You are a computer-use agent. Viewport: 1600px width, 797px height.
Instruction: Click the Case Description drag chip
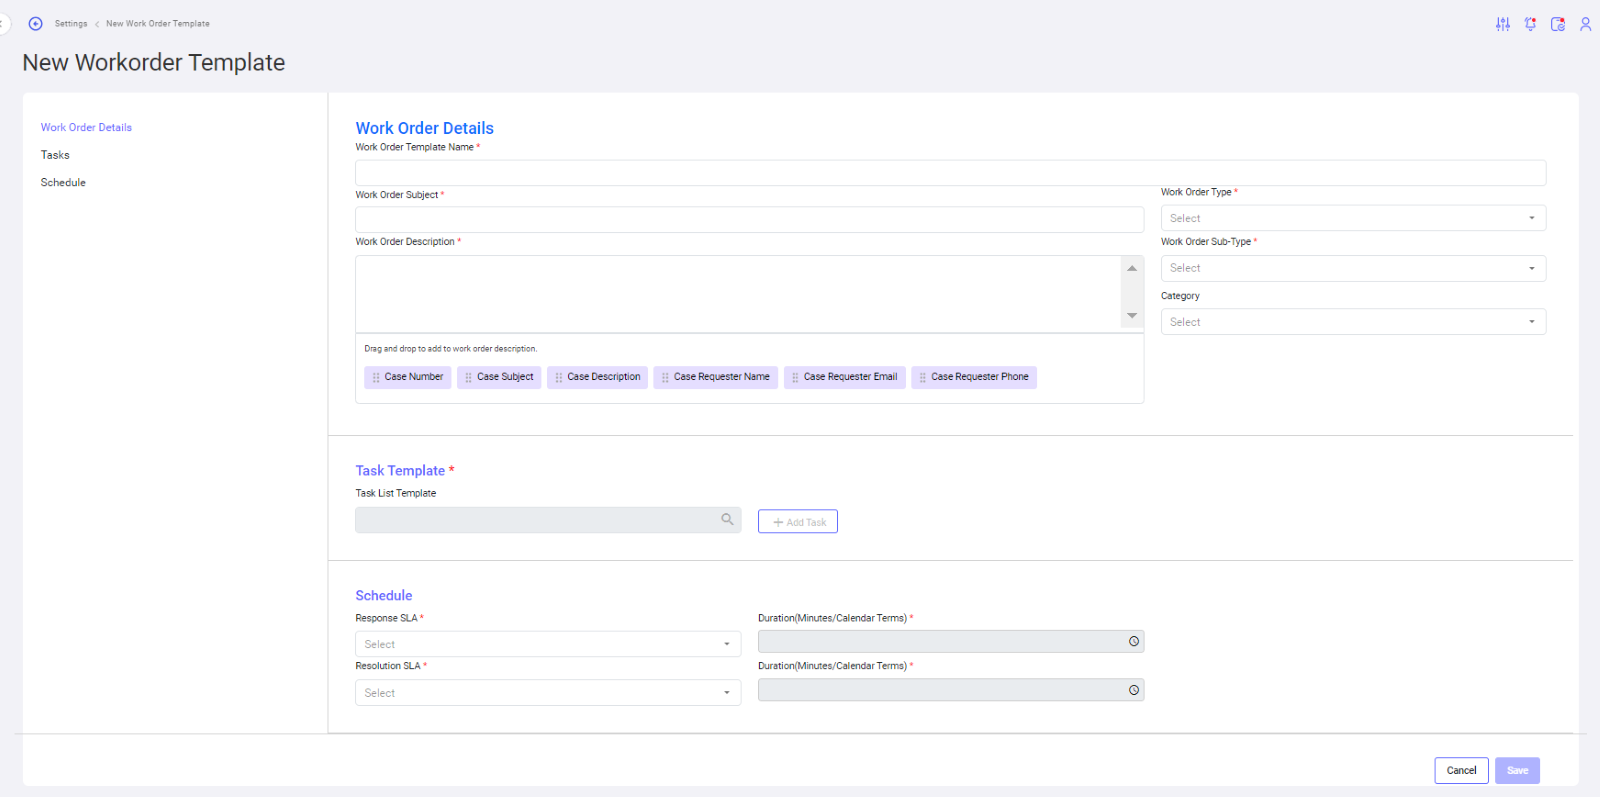[x=597, y=377]
